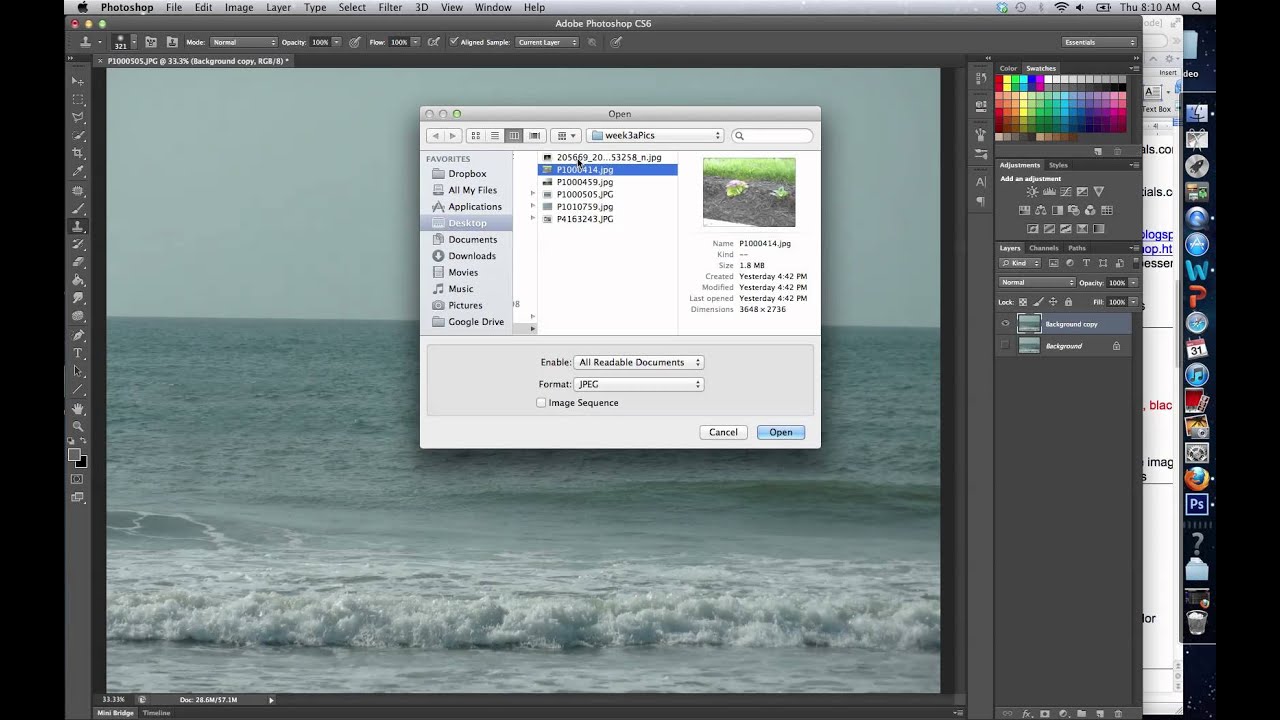Toggle lock all for layer
The width and height of the screenshot is (1280, 720).
point(1068,302)
